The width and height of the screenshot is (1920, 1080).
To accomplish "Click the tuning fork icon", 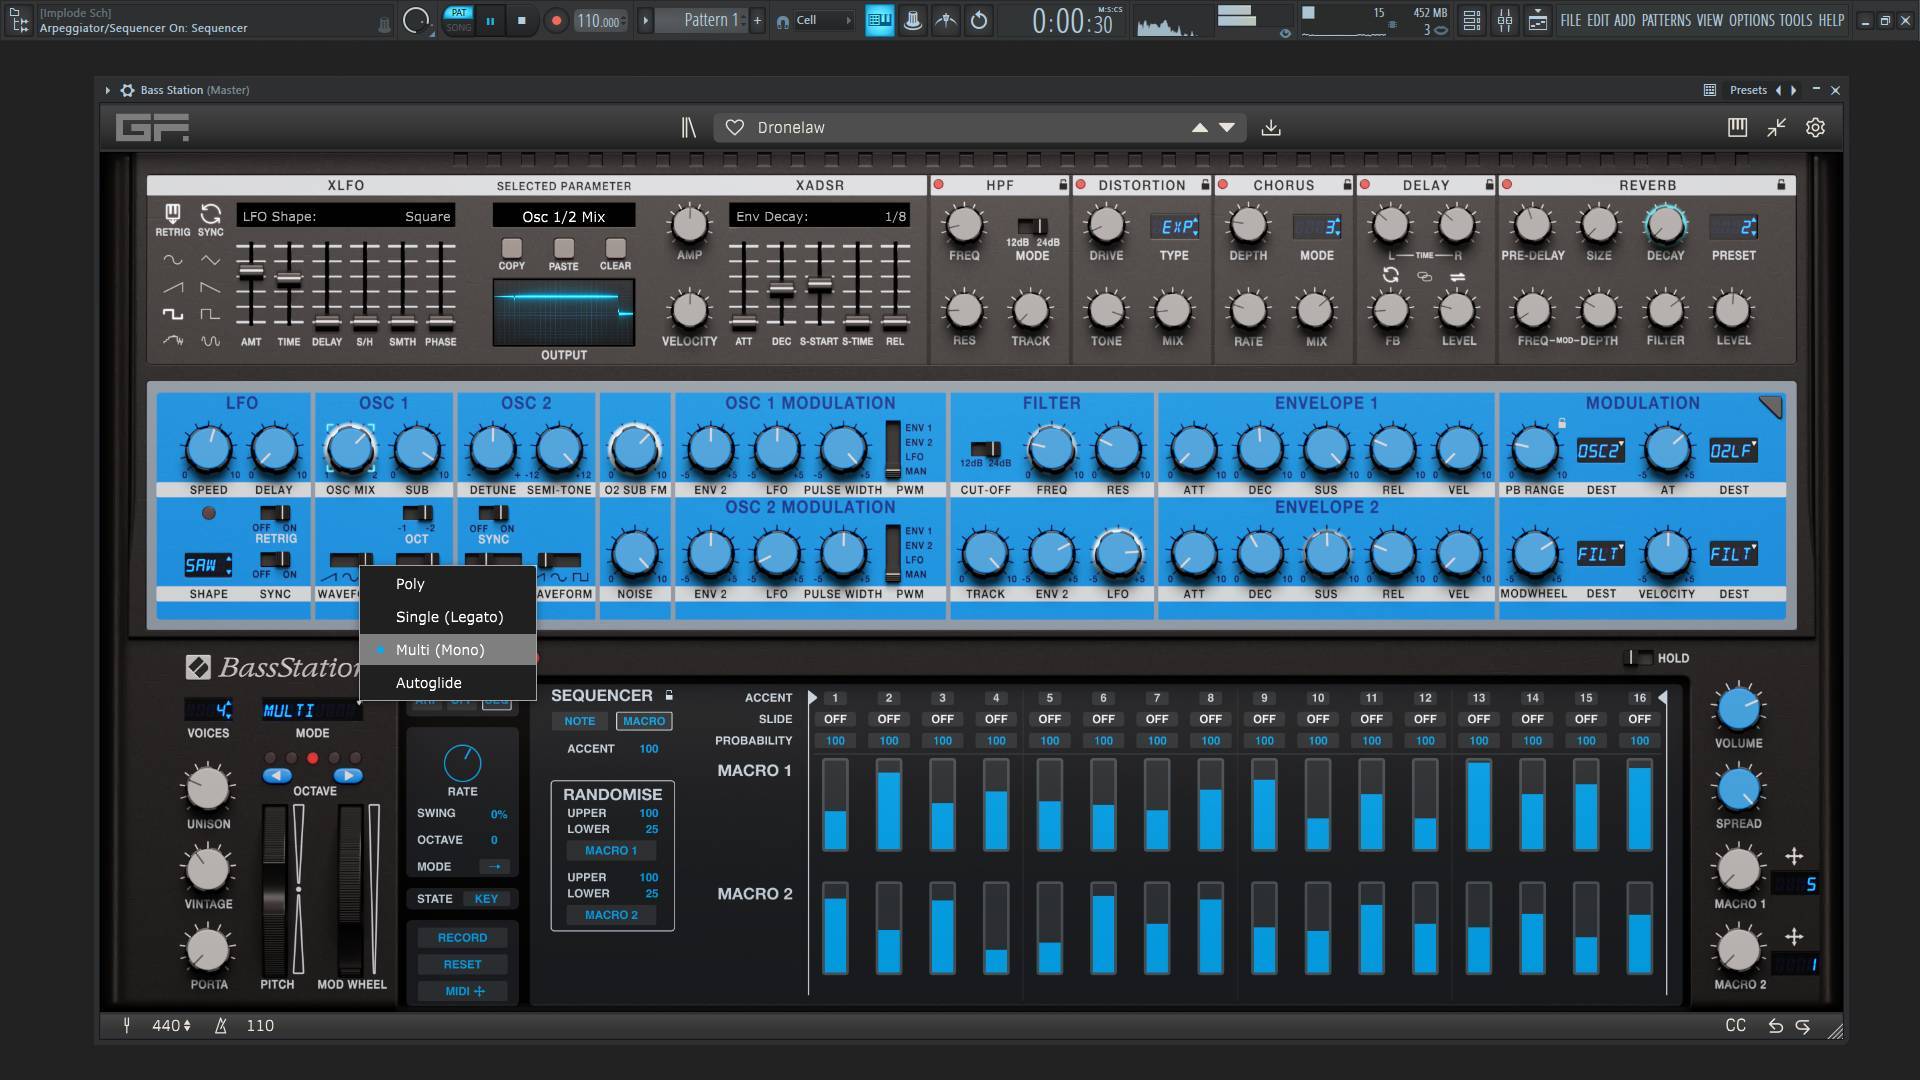I will click(127, 1025).
